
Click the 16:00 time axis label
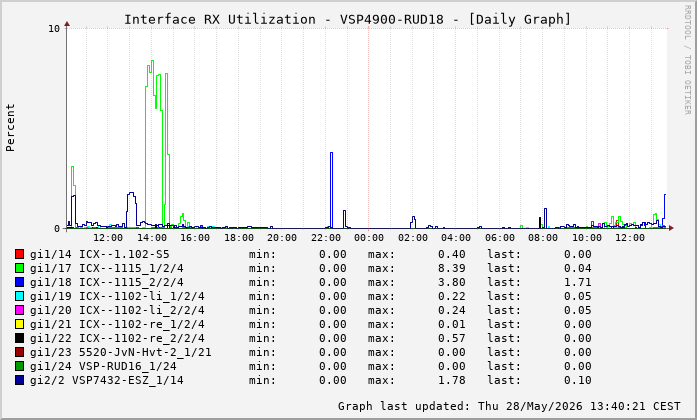(x=195, y=238)
